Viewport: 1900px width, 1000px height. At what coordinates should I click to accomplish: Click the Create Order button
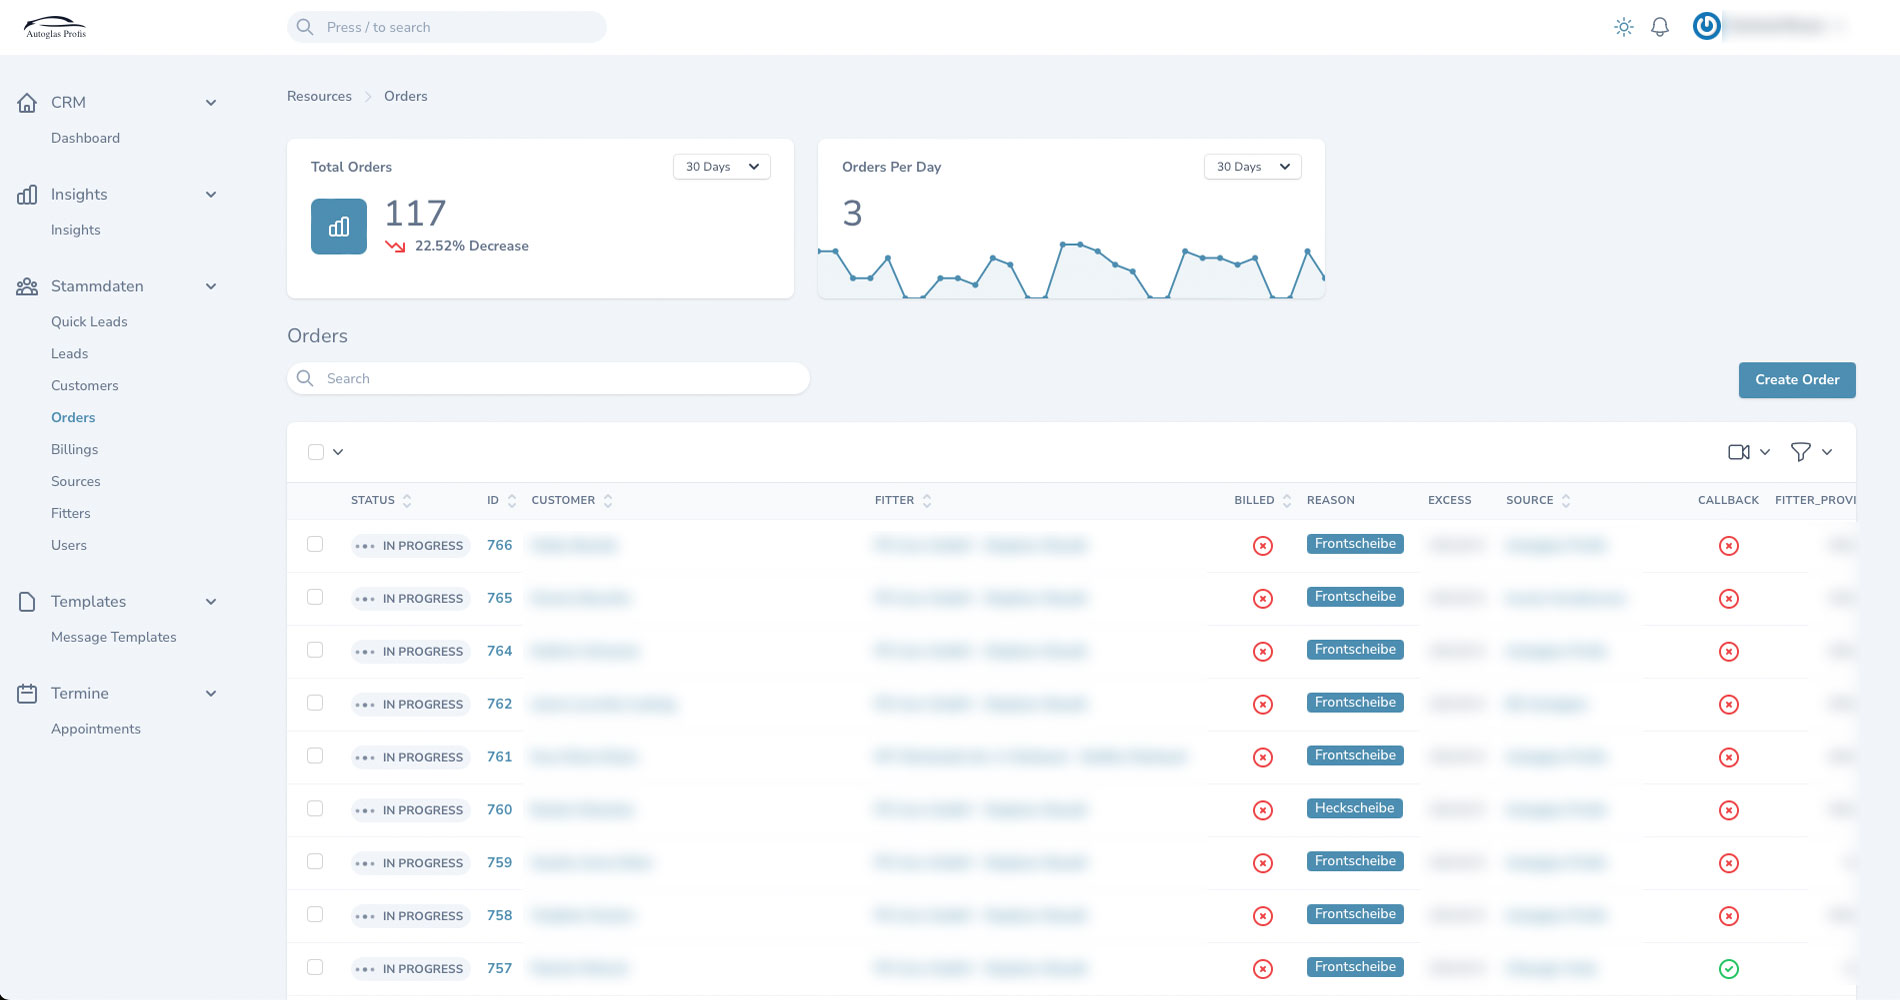click(x=1797, y=380)
